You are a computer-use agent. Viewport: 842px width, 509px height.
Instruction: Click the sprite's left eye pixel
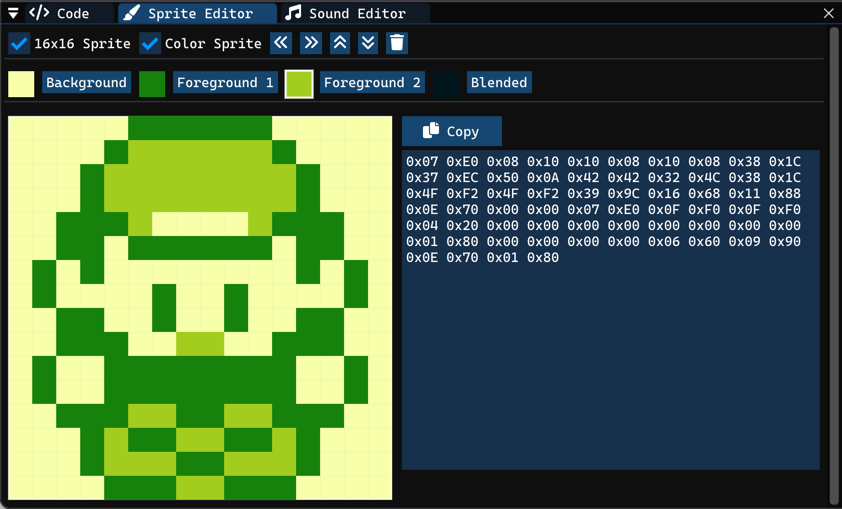pos(164,308)
